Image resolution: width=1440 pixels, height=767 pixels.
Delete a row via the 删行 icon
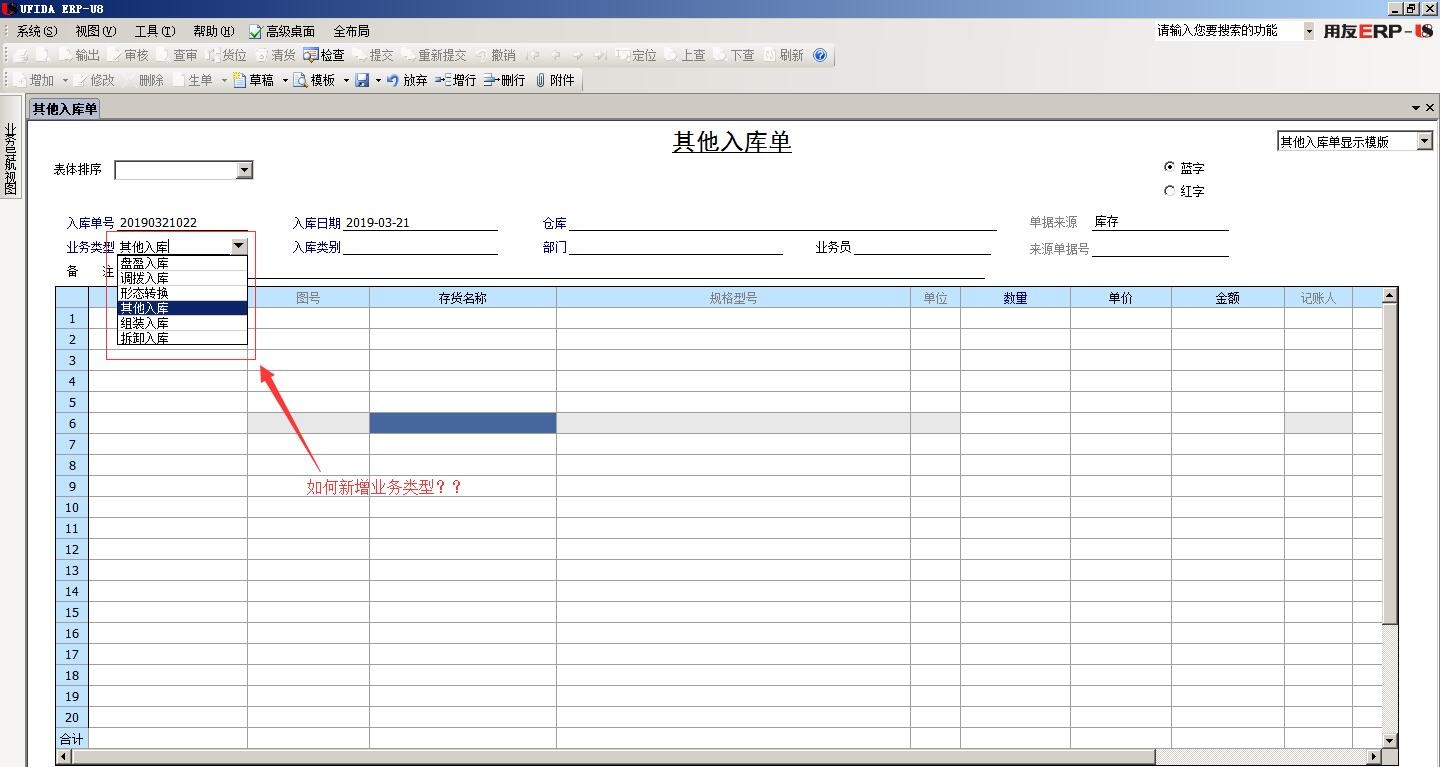(505, 80)
